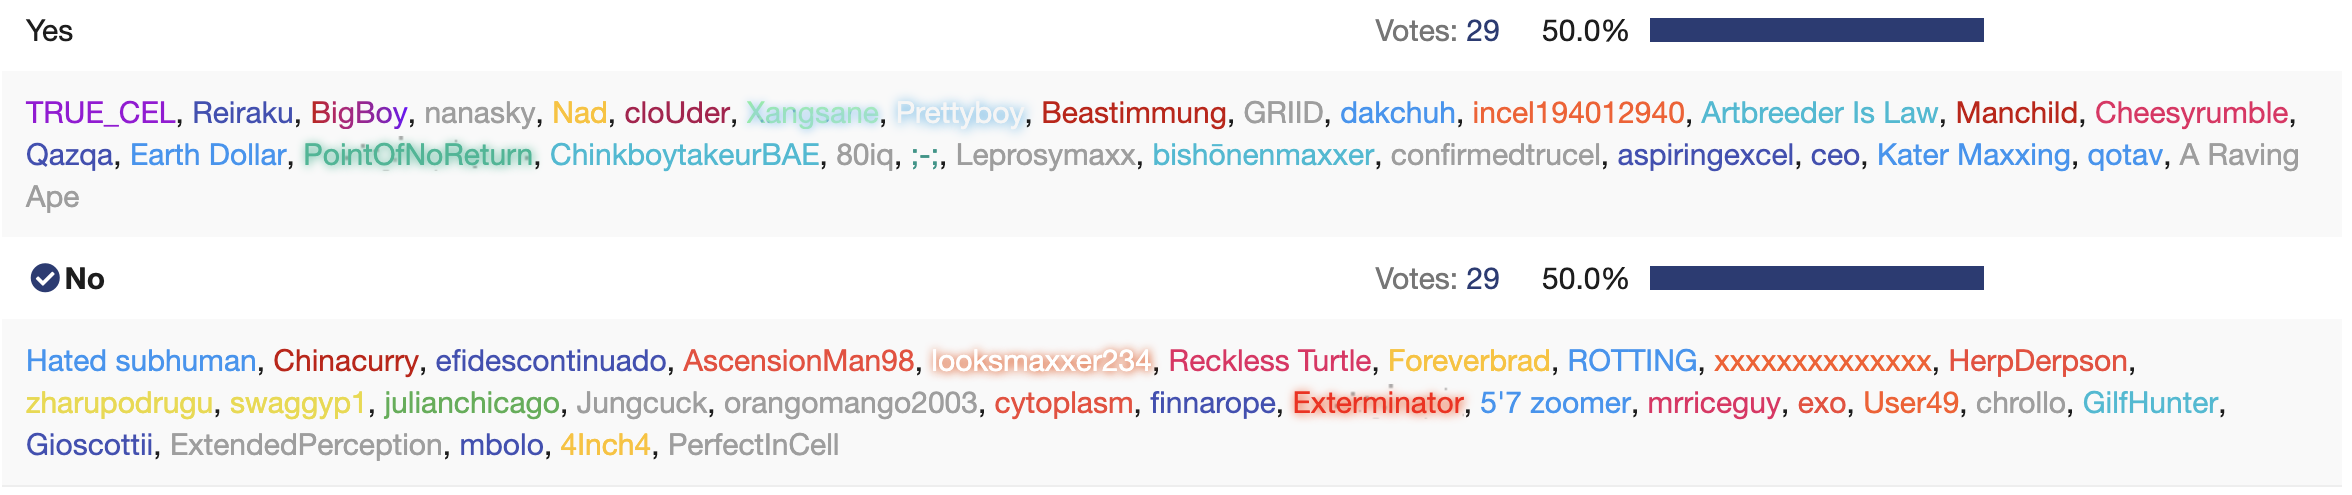Open the No vote count 29
Viewport: 2352px width, 495px height.
pos(1482,279)
